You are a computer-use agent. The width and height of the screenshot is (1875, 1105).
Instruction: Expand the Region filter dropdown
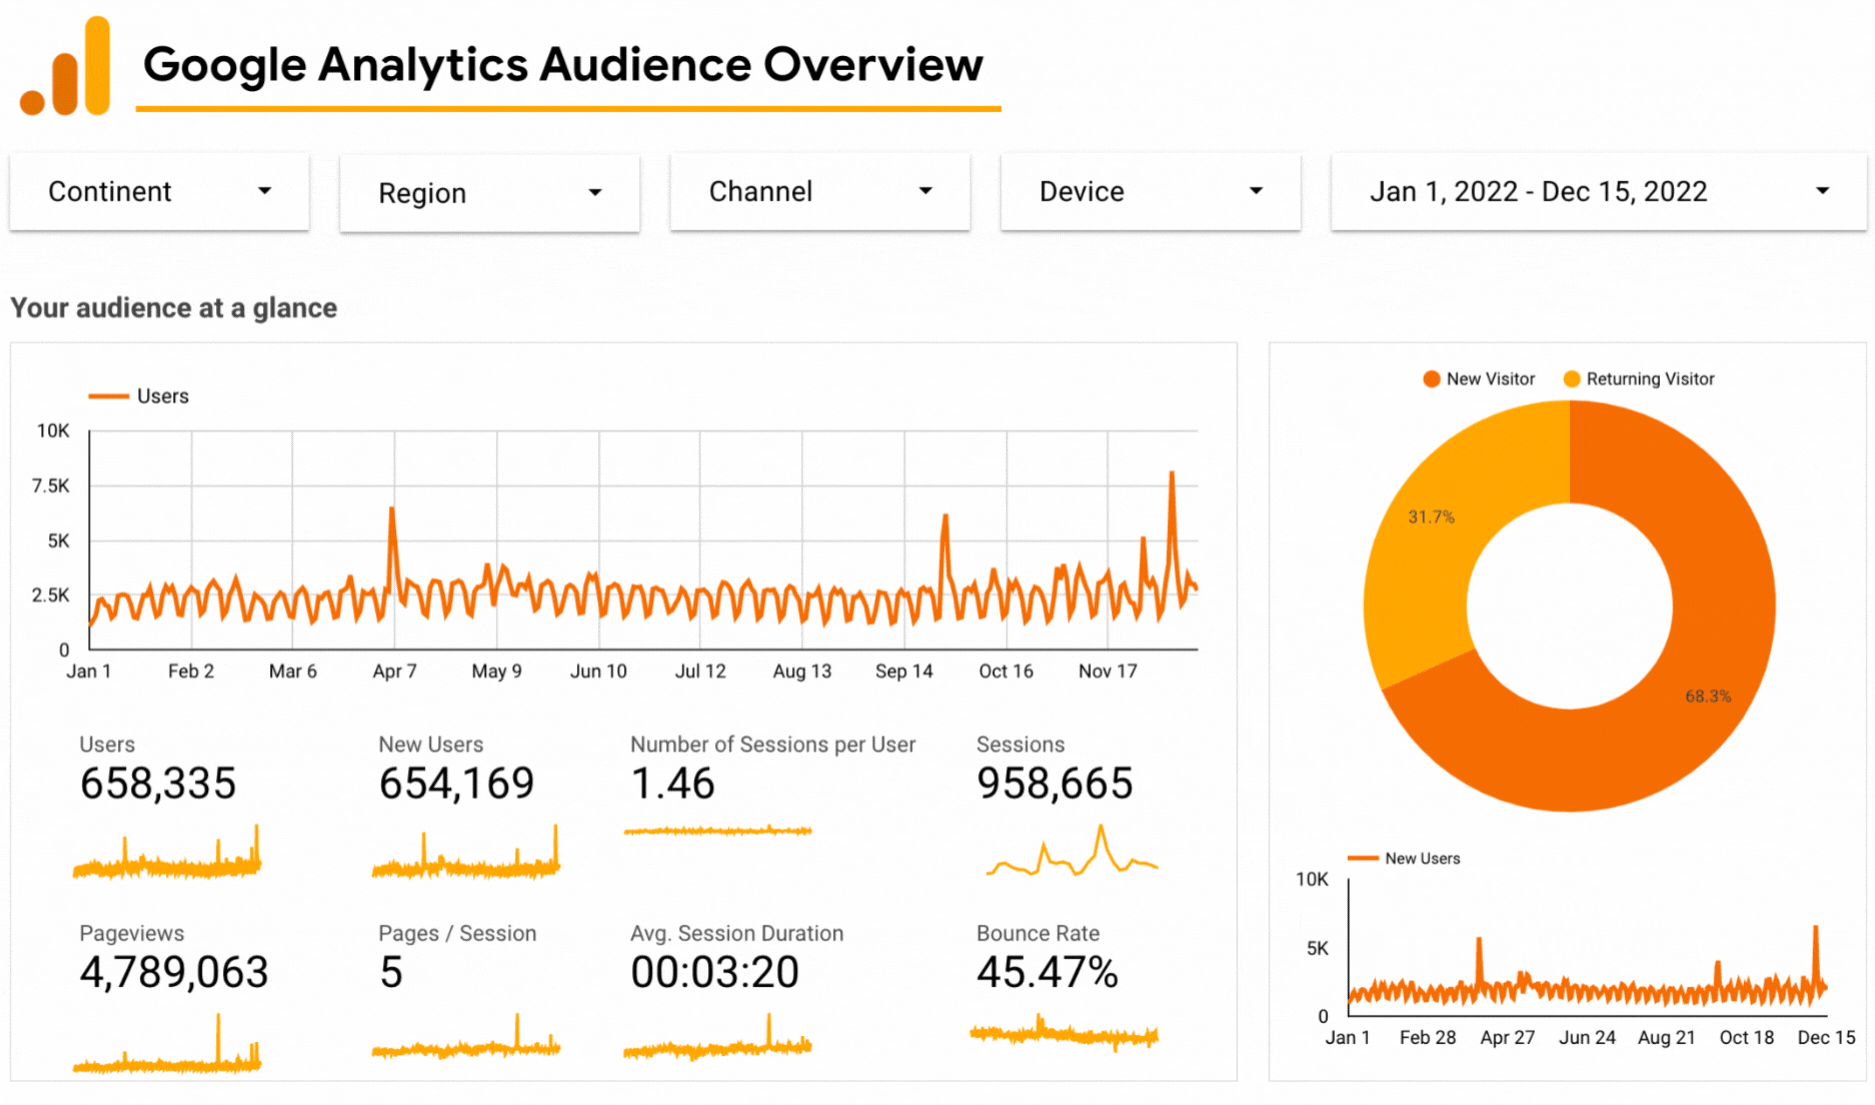pyautogui.click(x=489, y=193)
